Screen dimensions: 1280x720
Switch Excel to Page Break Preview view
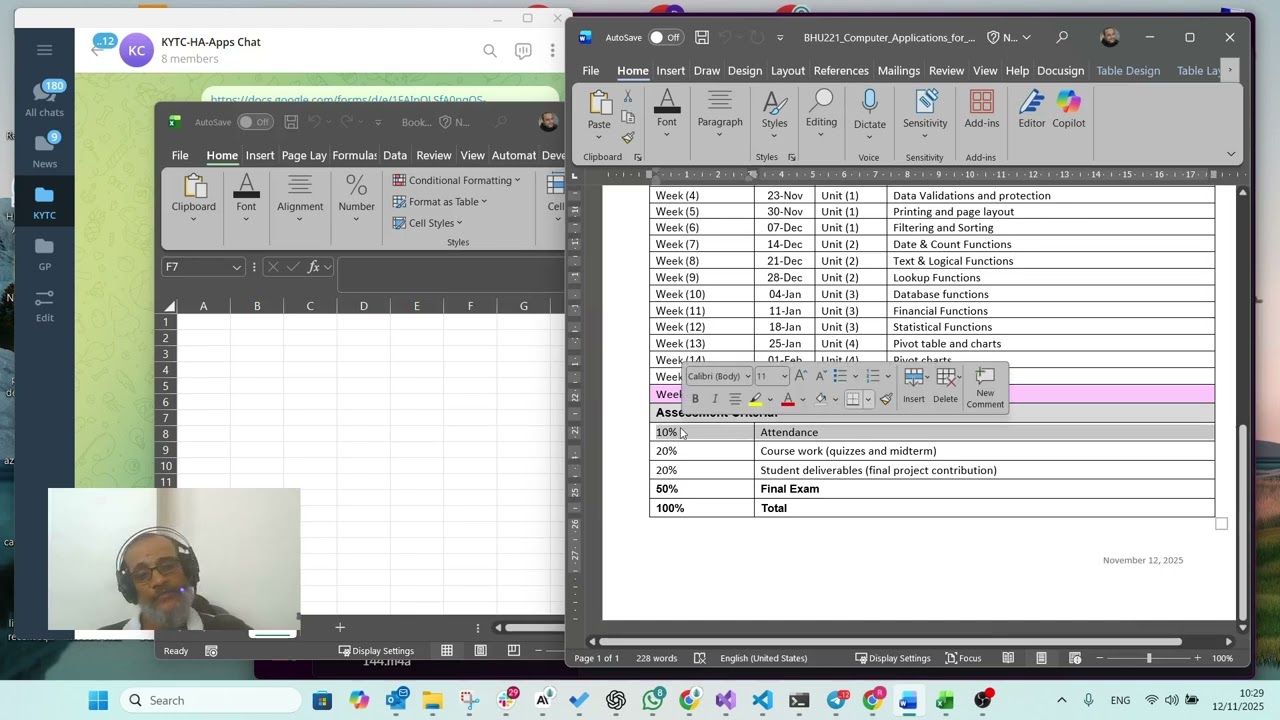(x=513, y=650)
